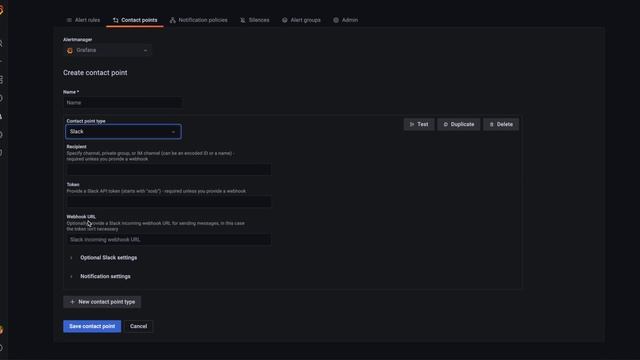
Task: Select the Contact points tab
Action: click(135, 20)
